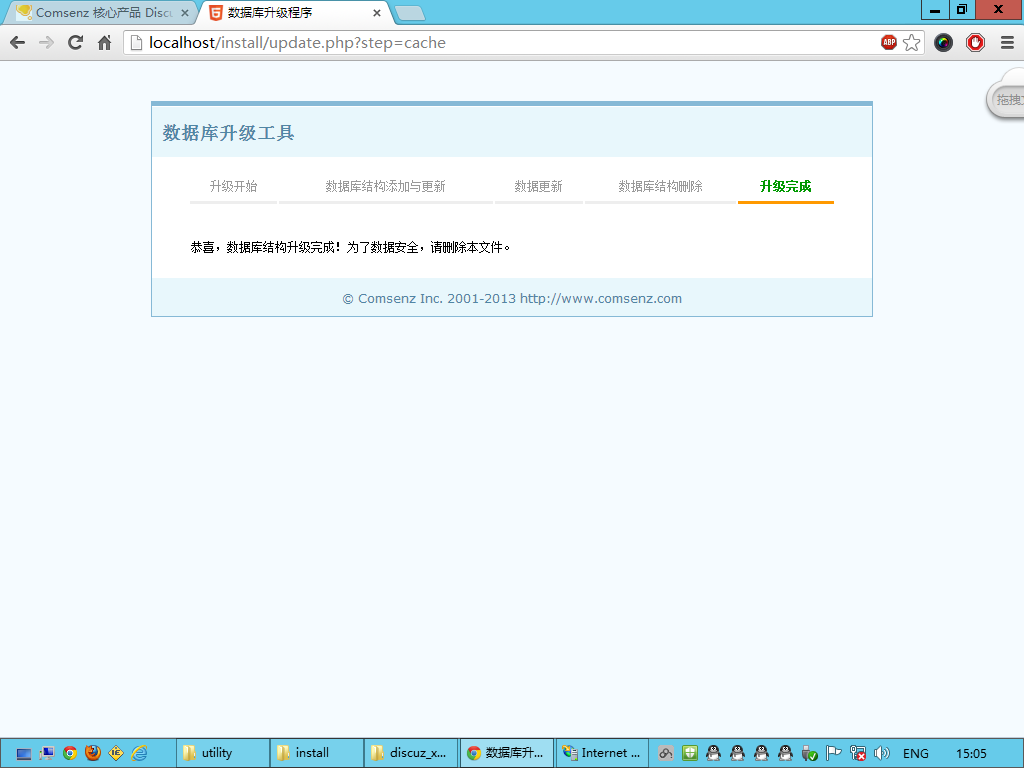The height and width of the screenshot is (768, 1024).
Task: Click the browser forward arrow
Action: pos(46,43)
